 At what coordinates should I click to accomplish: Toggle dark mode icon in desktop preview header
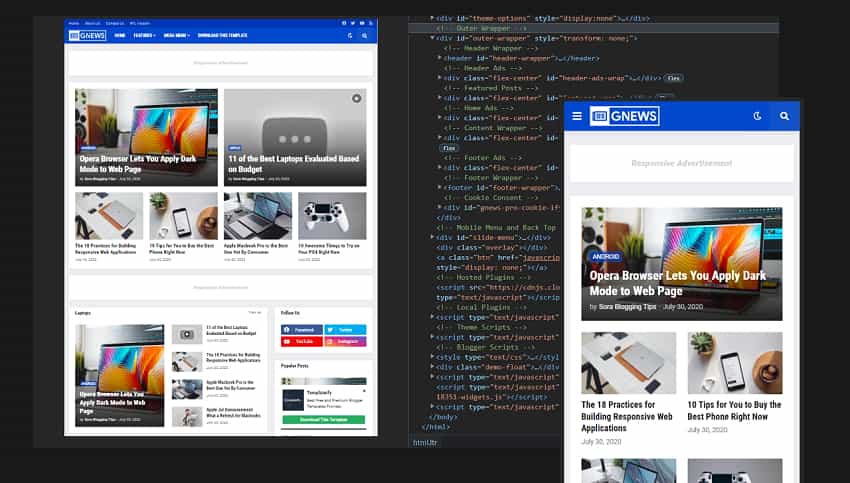pyautogui.click(x=350, y=36)
